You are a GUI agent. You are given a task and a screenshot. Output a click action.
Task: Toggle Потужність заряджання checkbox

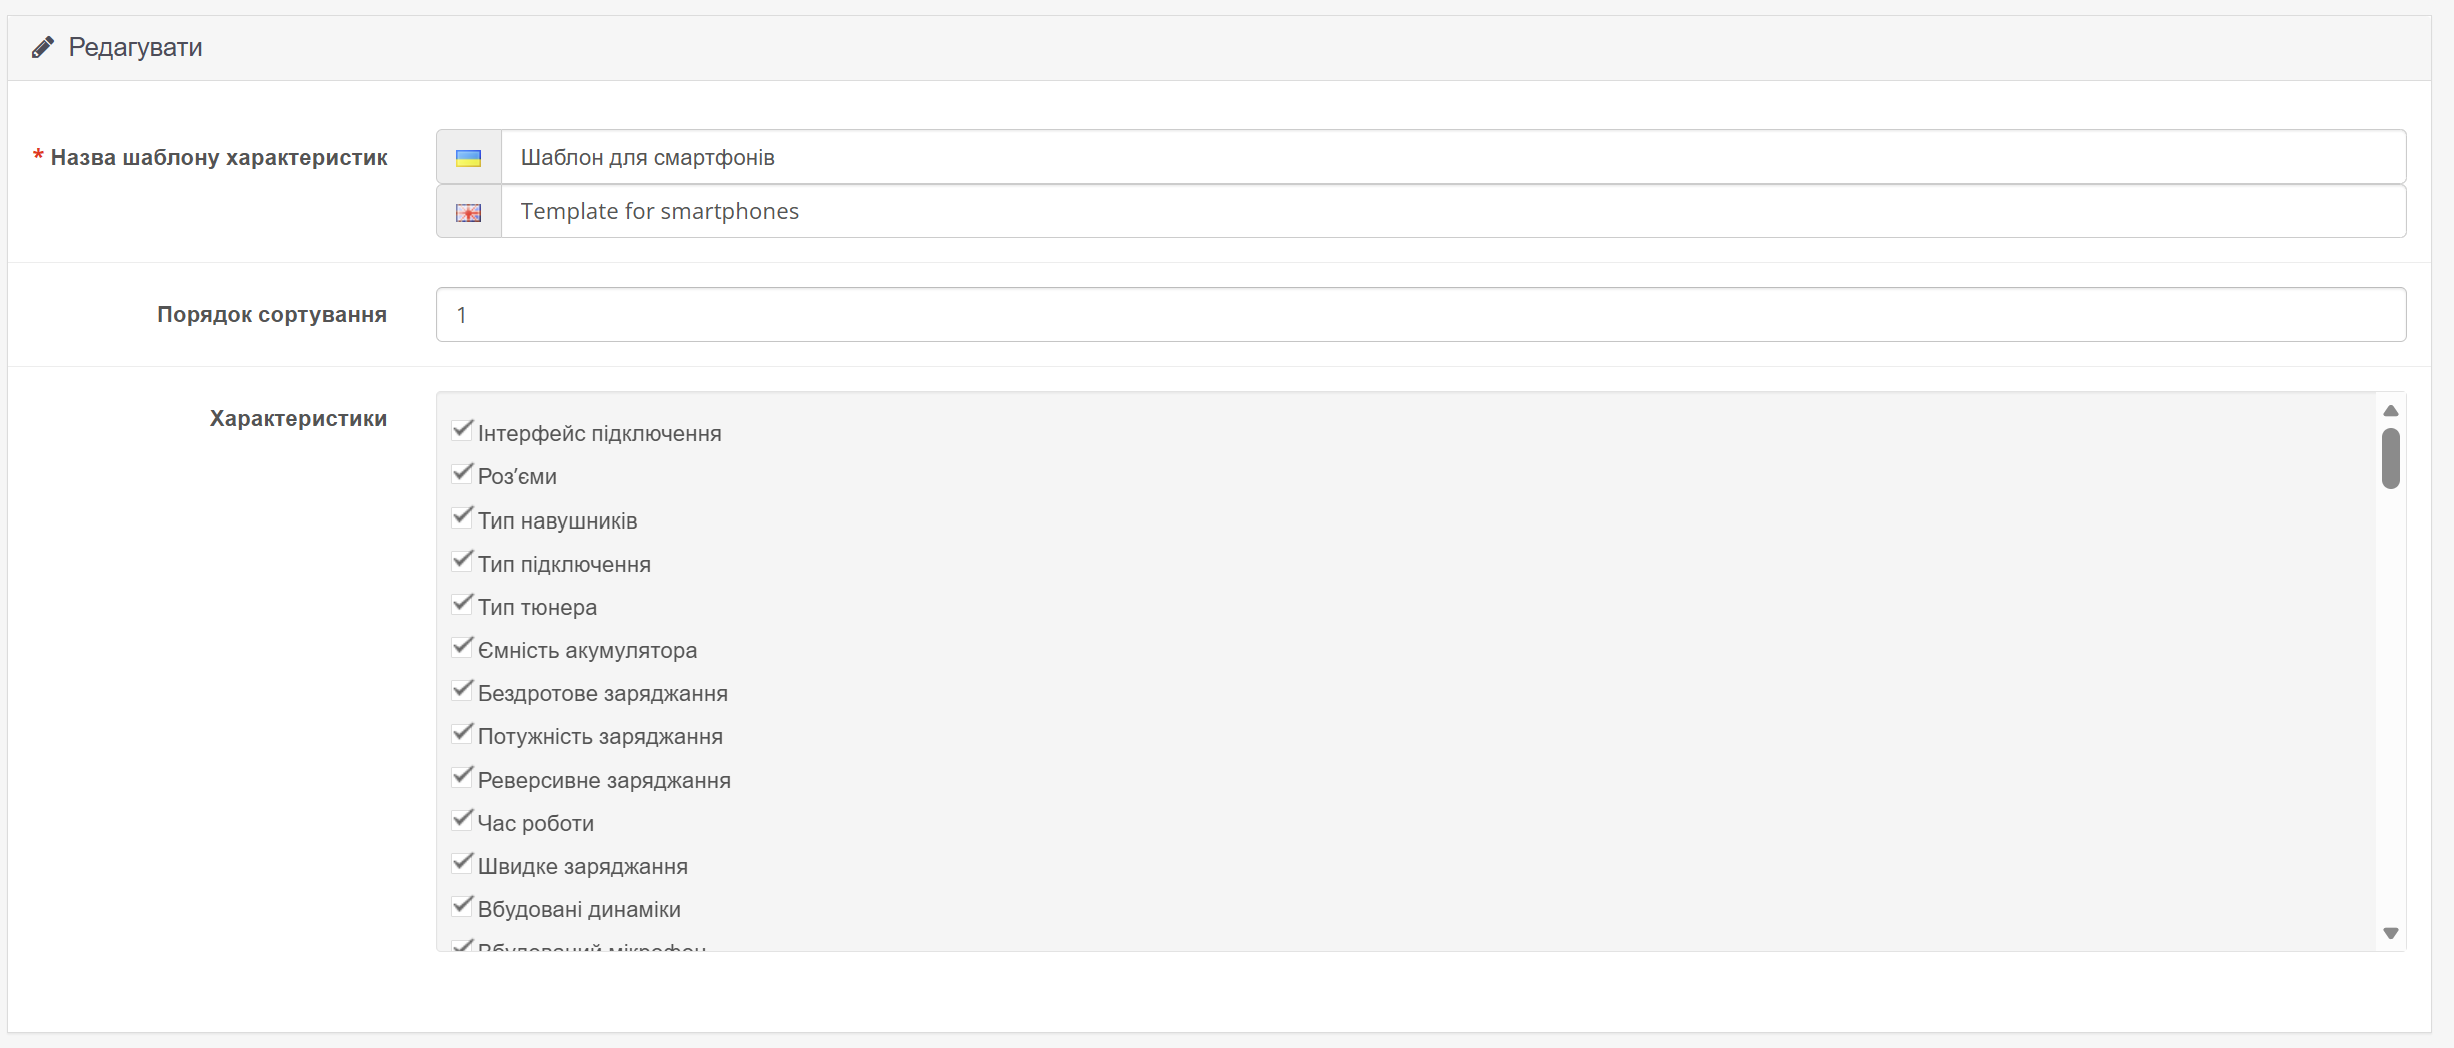coord(462,733)
